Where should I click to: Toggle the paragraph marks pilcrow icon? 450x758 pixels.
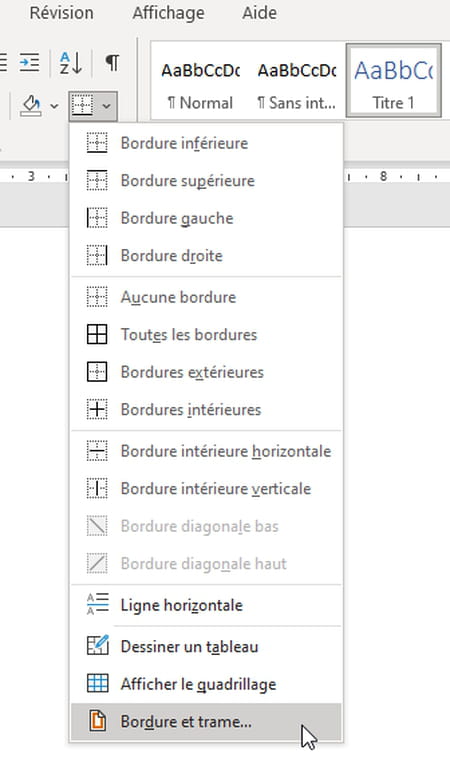(112, 62)
